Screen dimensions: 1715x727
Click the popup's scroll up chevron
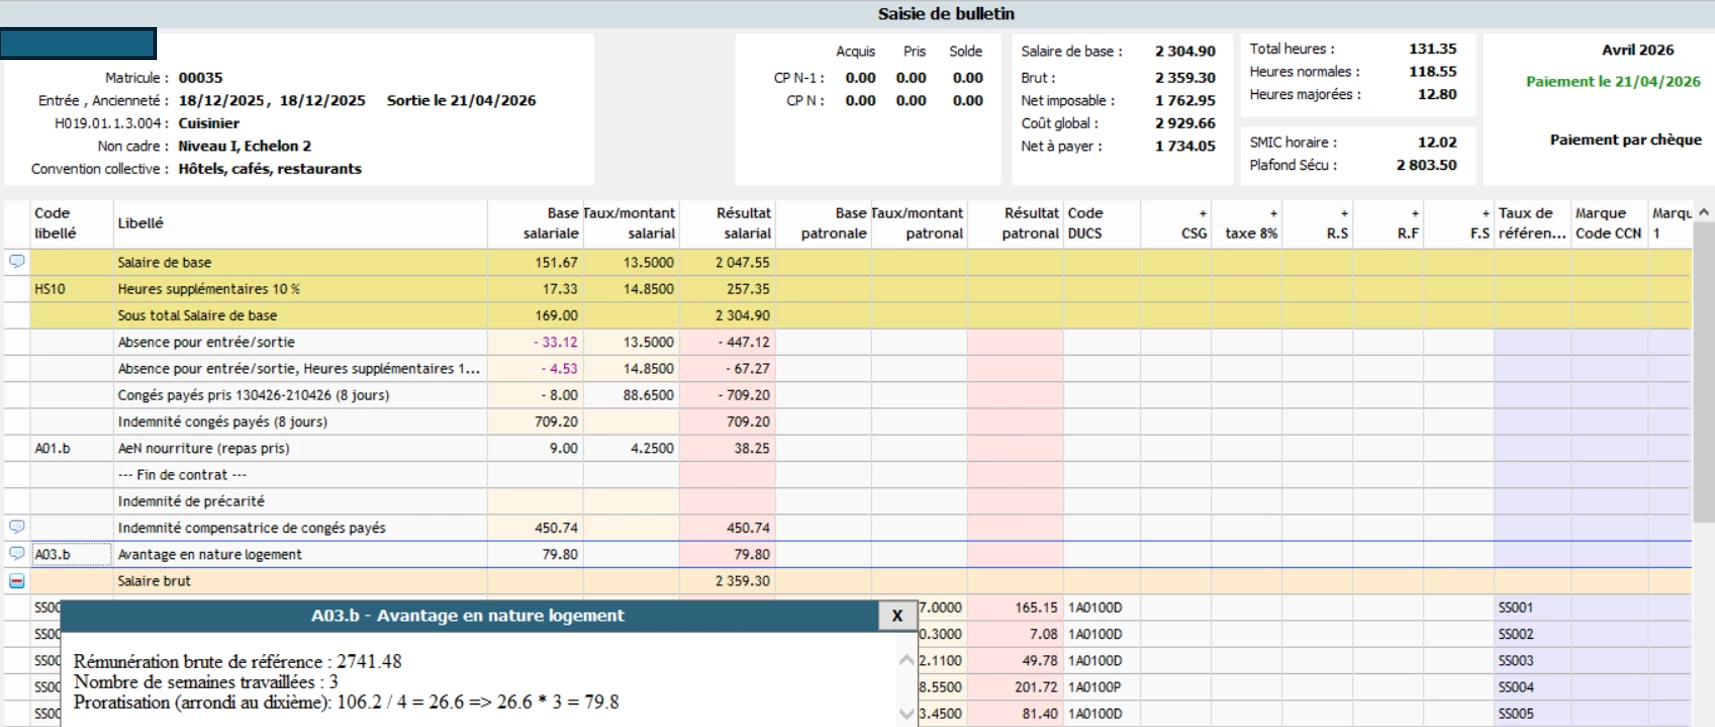pyautogui.click(x=906, y=659)
